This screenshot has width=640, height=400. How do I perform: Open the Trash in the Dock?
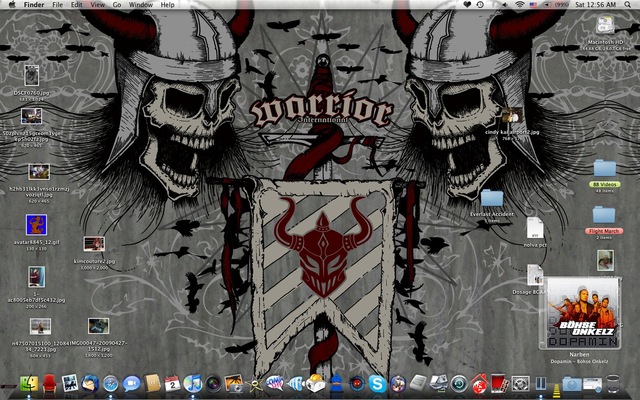613,384
